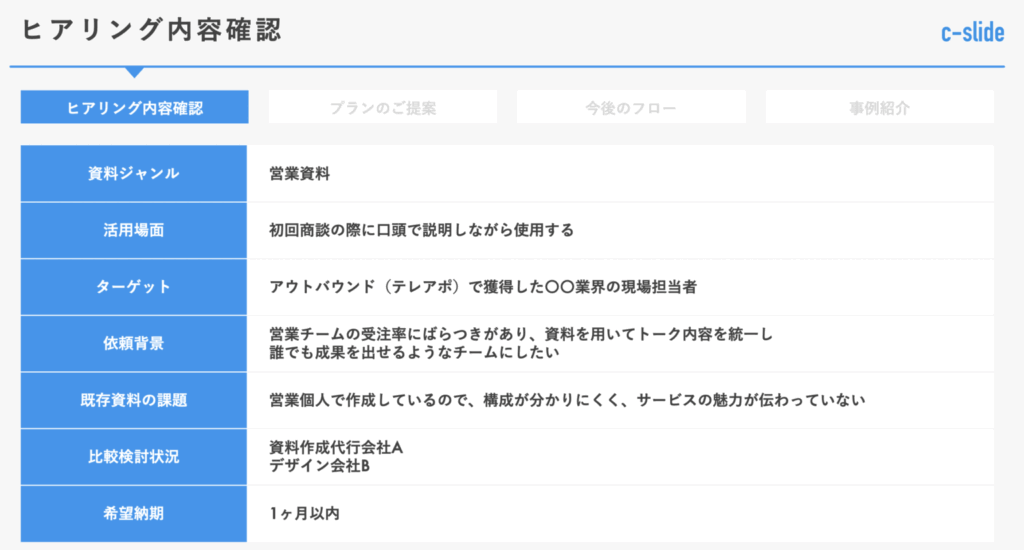Click the ターゲット header cell

pos(134,287)
